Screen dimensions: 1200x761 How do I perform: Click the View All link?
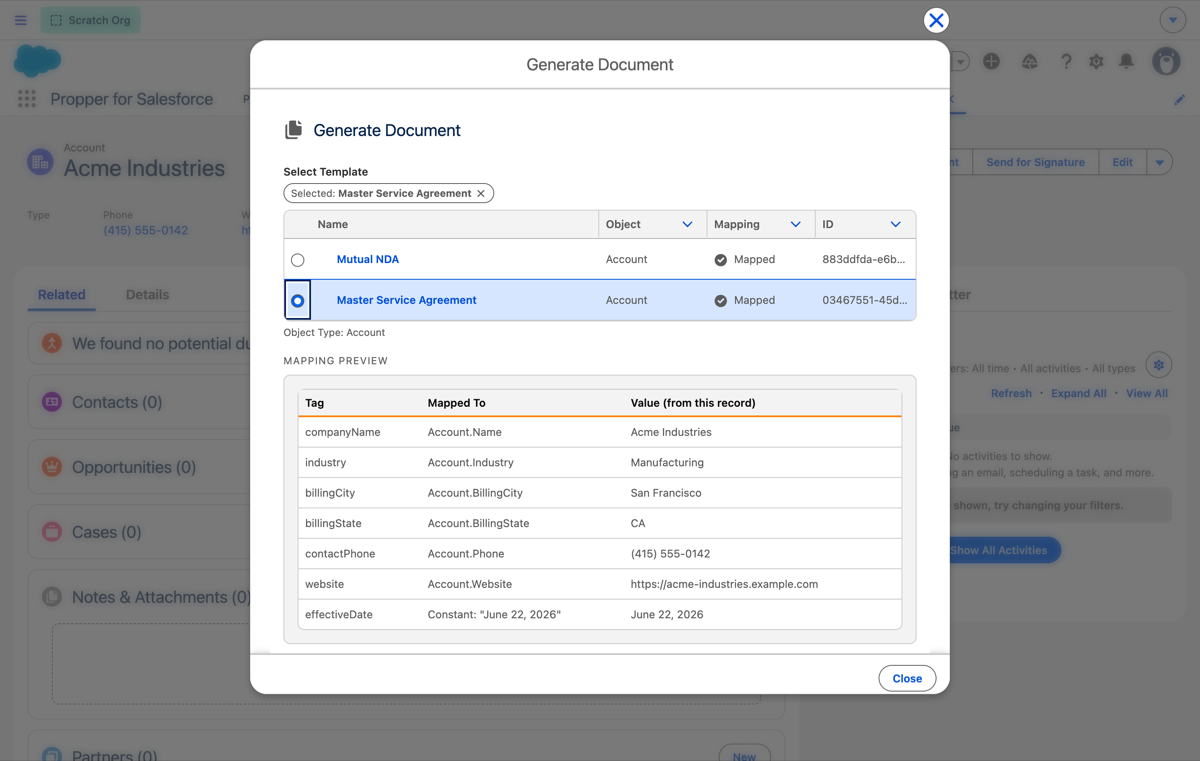coord(1147,393)
